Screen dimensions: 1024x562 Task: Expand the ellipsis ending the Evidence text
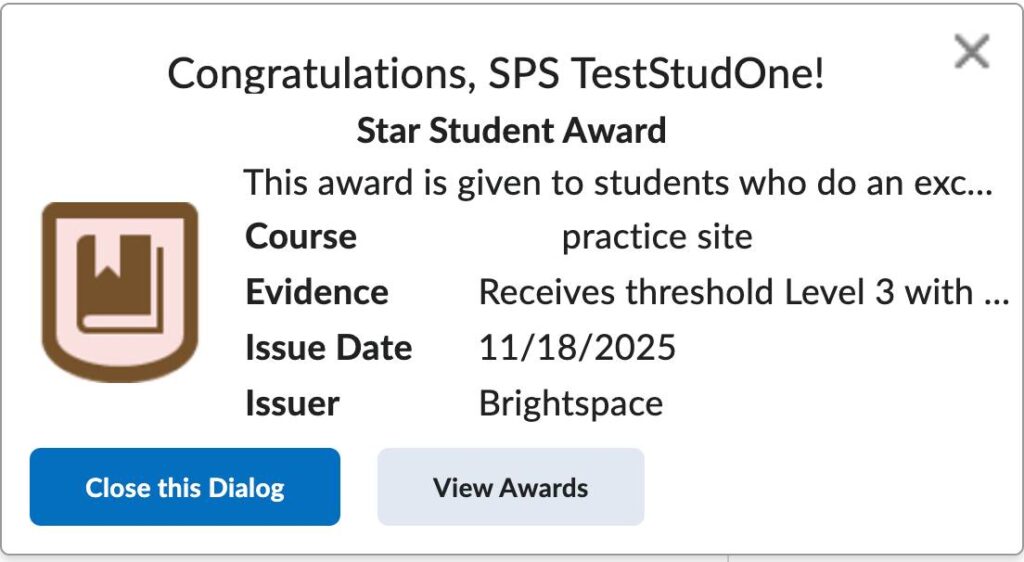pyautogui.click(x=996, y=294)
